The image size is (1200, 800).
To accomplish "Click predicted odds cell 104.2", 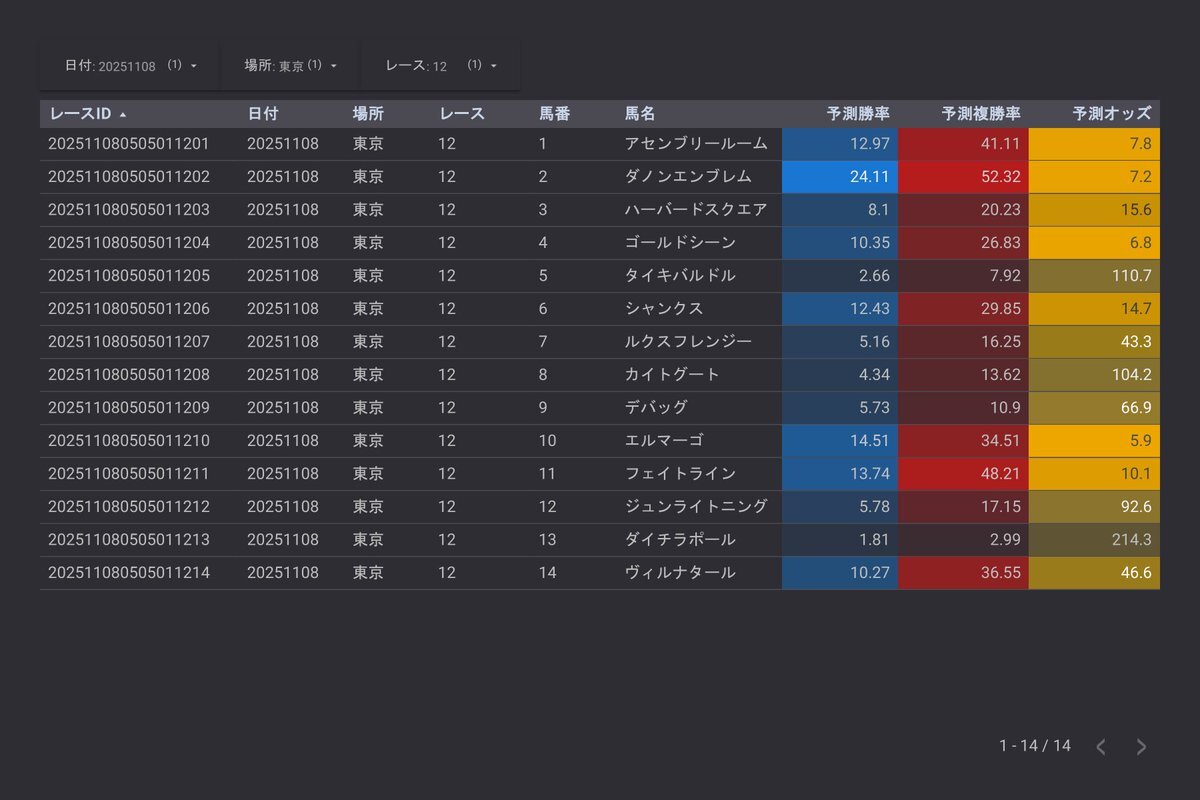I will (x=1094, y=375).
